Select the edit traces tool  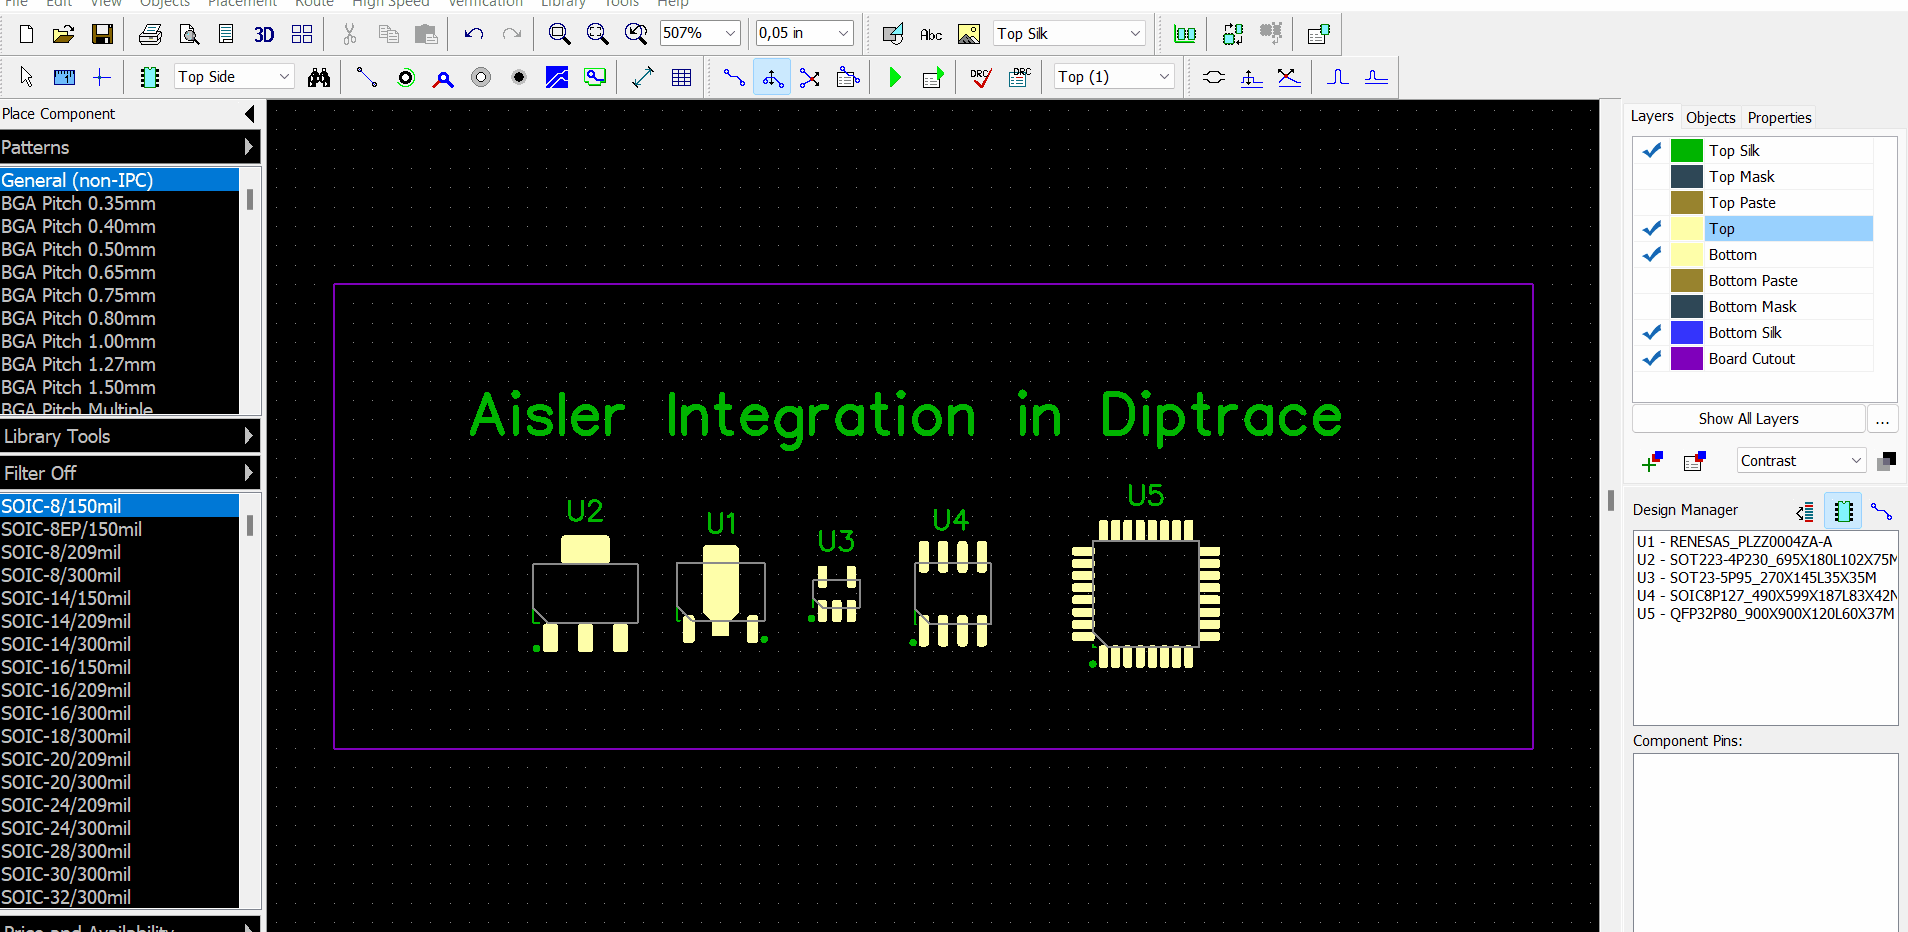pyautogui.click(x=772, y=77)
